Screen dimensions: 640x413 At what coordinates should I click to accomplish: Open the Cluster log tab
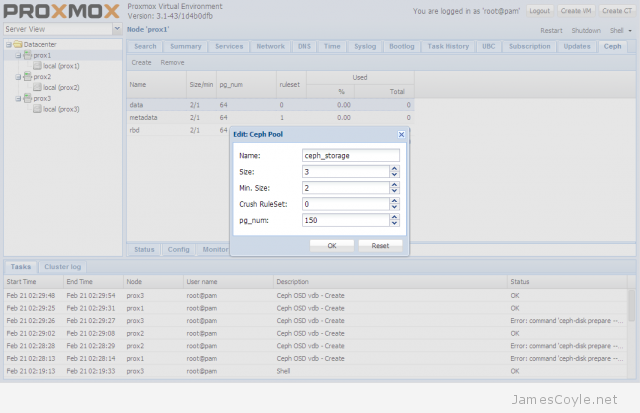(62, 267)
